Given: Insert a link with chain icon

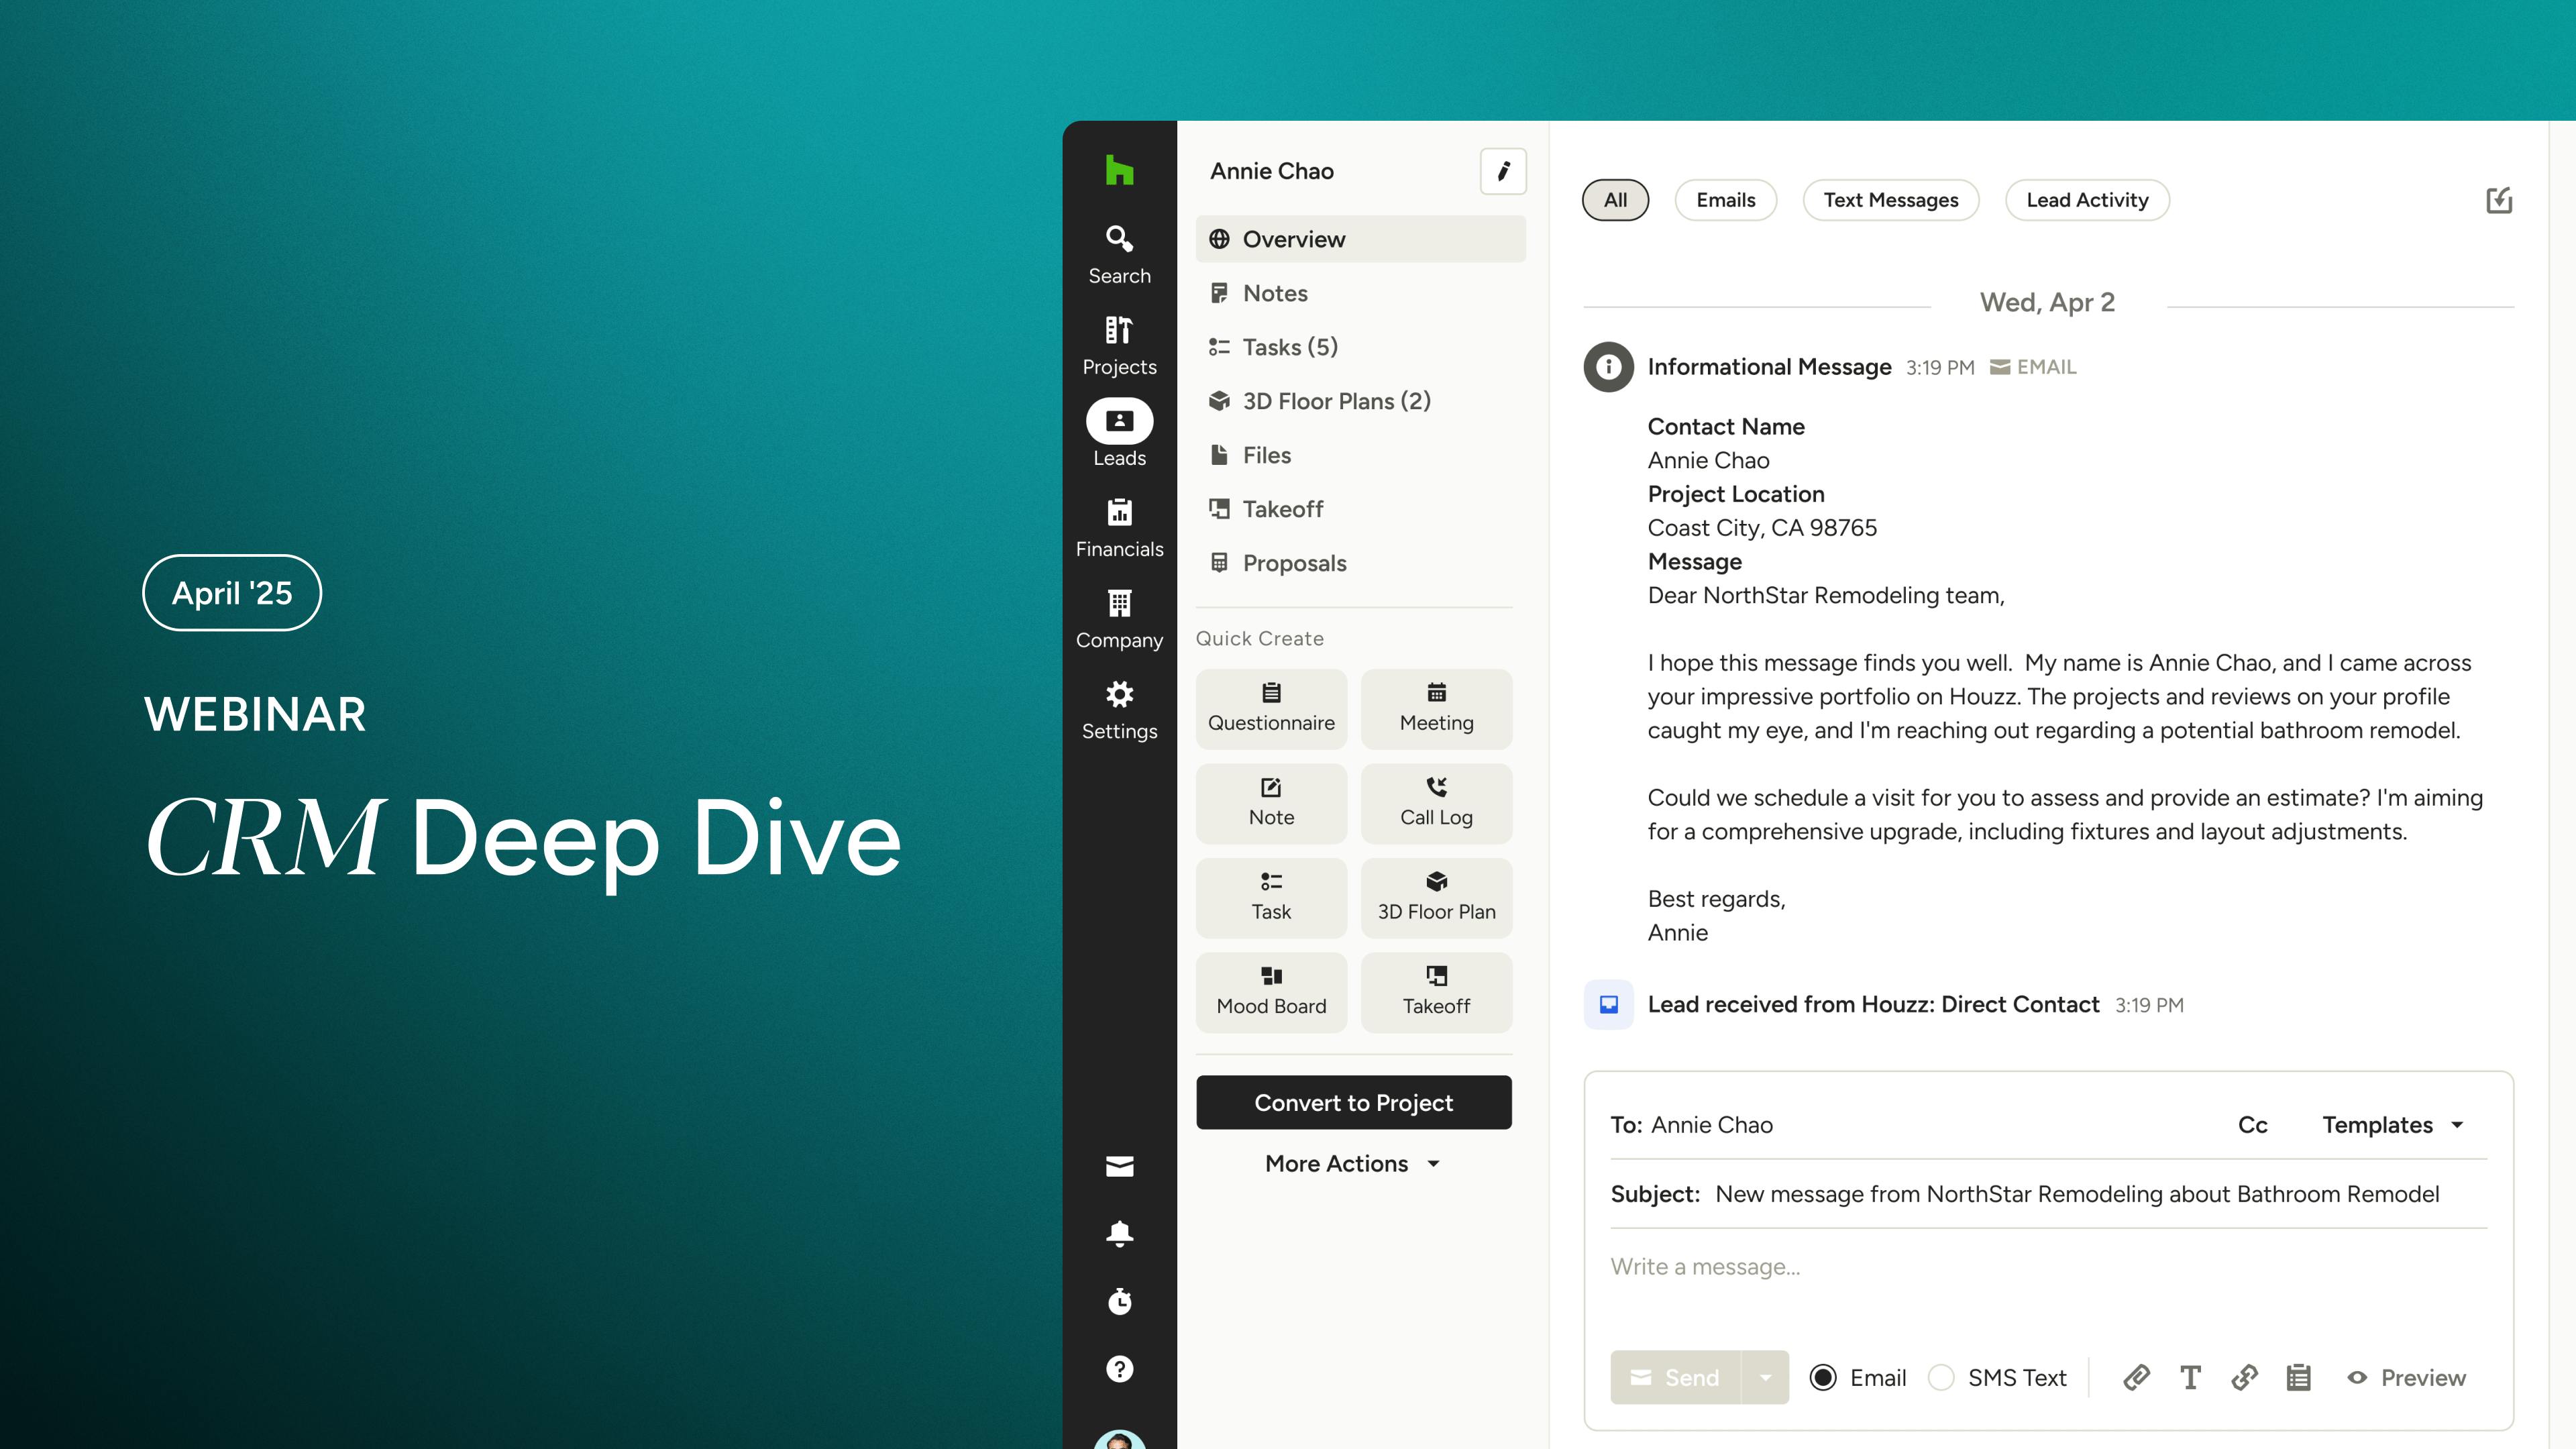Looking at the screenshot, I should click(2244, 1377).
